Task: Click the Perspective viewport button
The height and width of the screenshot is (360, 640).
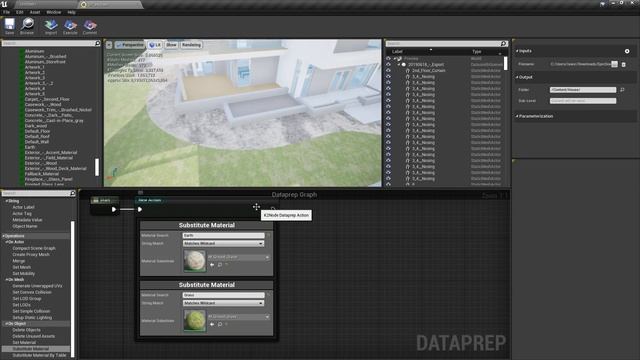Action: (130, 45)
